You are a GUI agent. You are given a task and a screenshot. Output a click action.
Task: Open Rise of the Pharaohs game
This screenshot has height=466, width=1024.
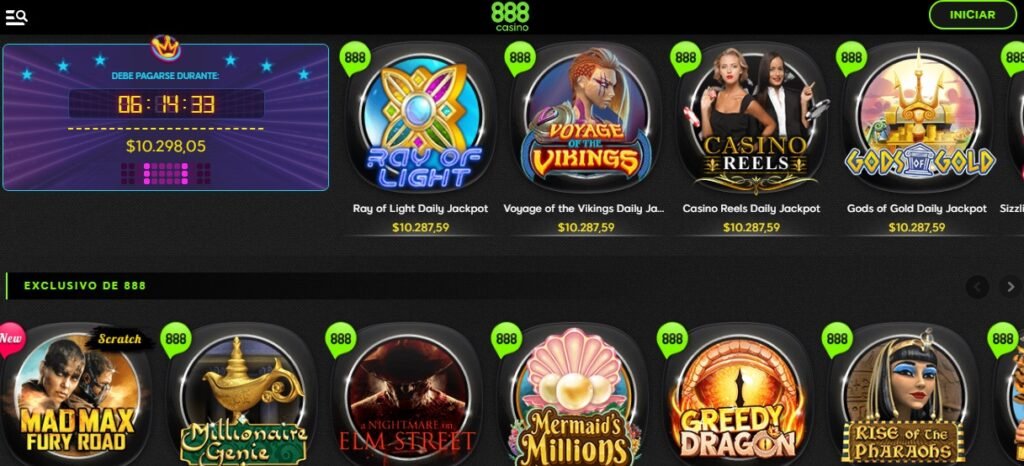[904, 394]
